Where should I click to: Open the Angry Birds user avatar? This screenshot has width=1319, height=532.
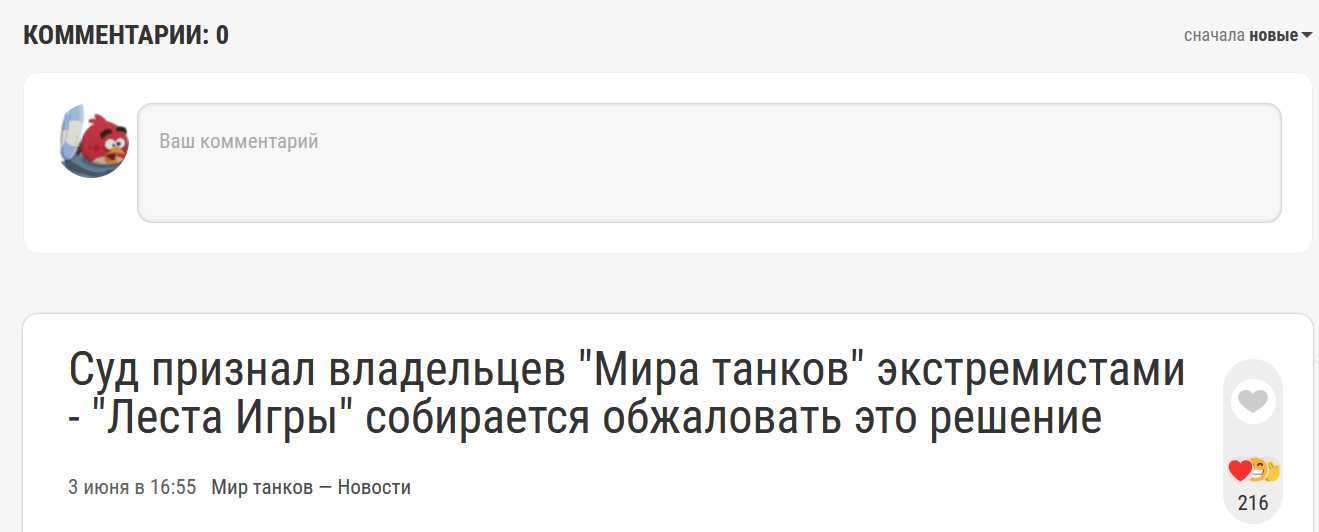click(x=93, y=142)
